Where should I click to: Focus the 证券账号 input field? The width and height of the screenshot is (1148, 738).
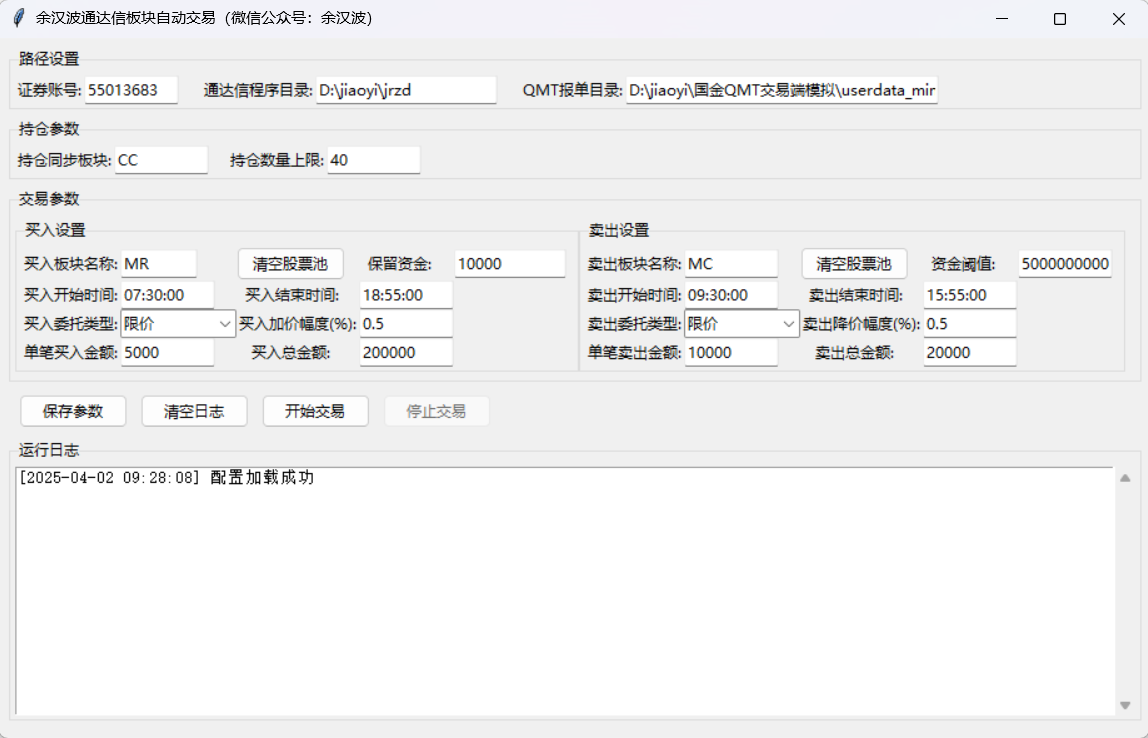click(131, 90)
